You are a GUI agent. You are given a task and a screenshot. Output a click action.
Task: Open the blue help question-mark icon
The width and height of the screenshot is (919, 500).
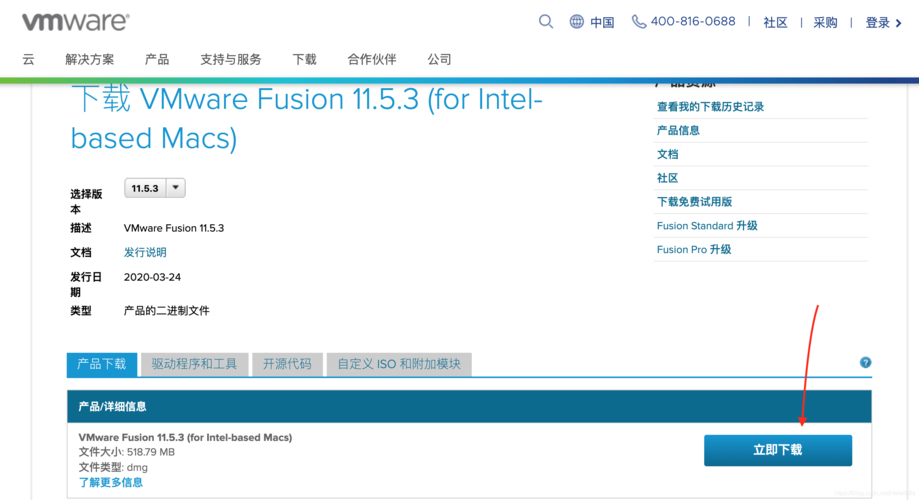[865, 362]
